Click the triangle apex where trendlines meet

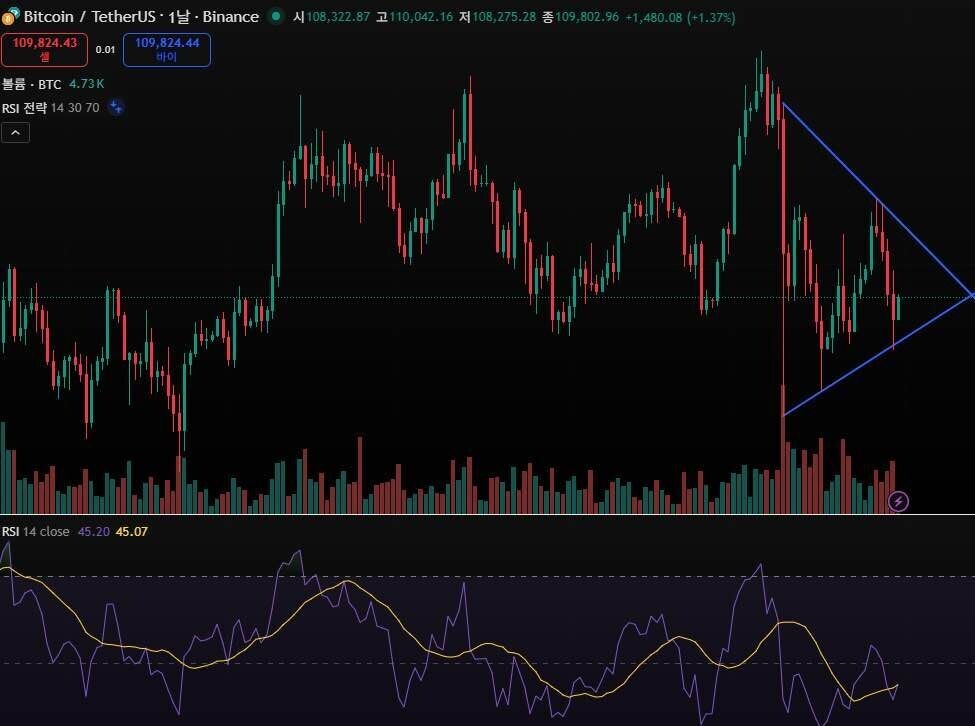(971, 295)
